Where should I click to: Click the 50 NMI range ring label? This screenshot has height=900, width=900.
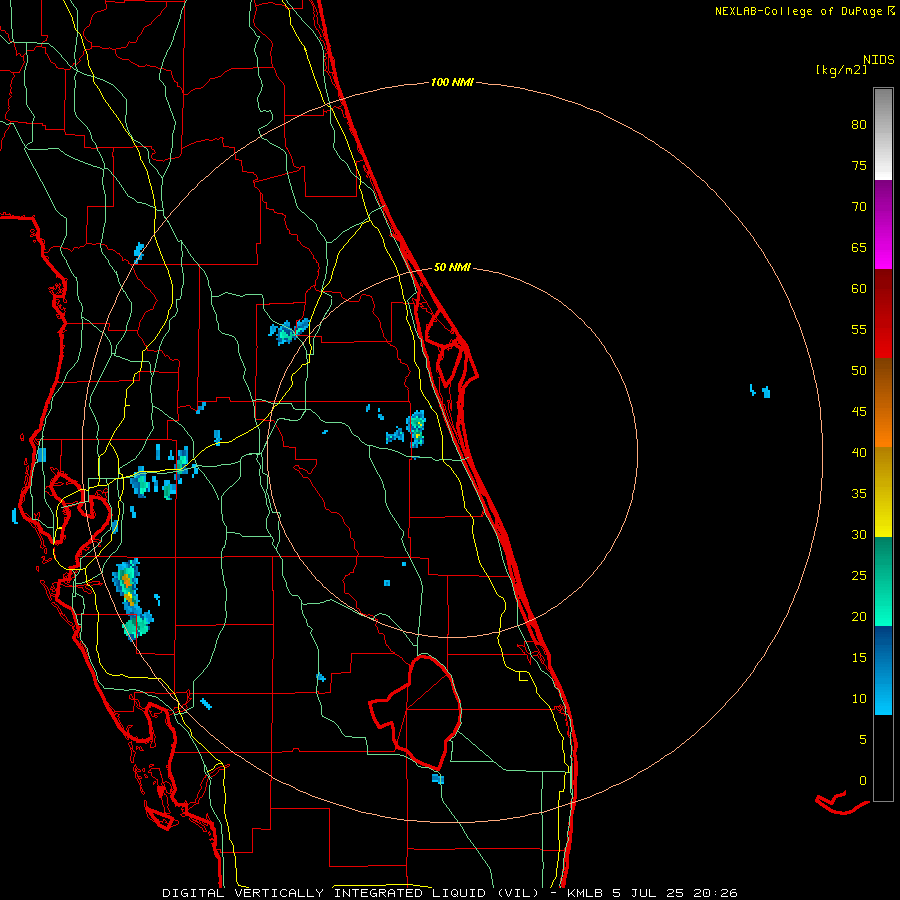(452, 267)
